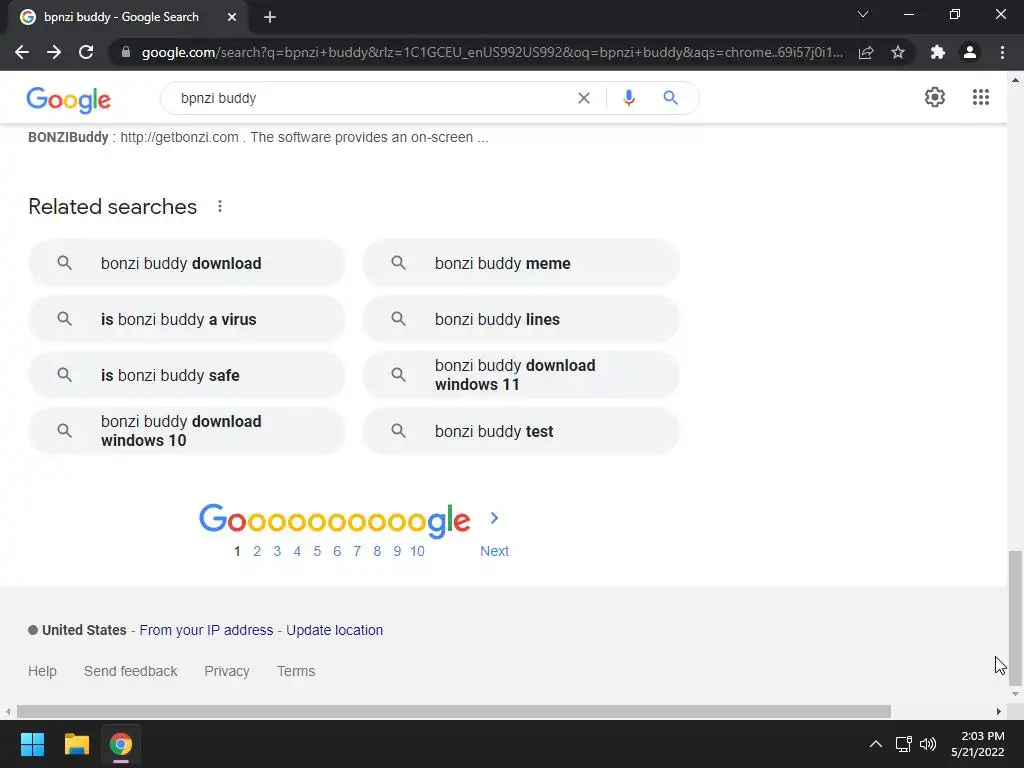
Task: Go to results page 5
Action: (x=317, y=551)
